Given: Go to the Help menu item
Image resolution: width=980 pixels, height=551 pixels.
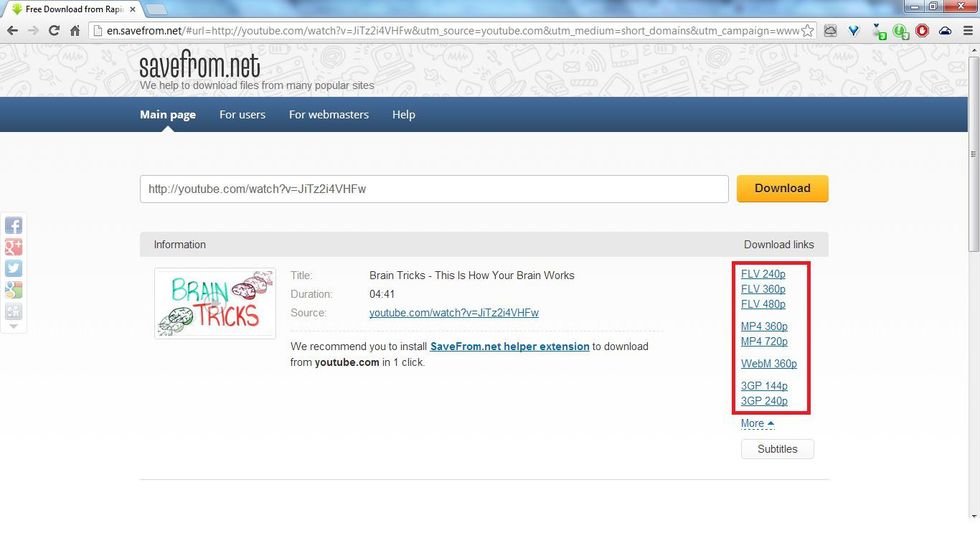Looking at the screenshot, I should point(403,115).
